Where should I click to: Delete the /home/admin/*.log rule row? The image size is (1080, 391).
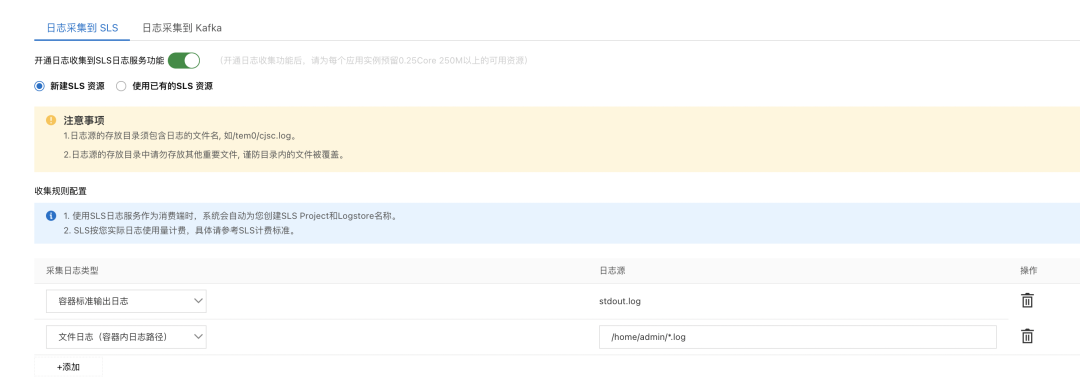click(1027, 337)
